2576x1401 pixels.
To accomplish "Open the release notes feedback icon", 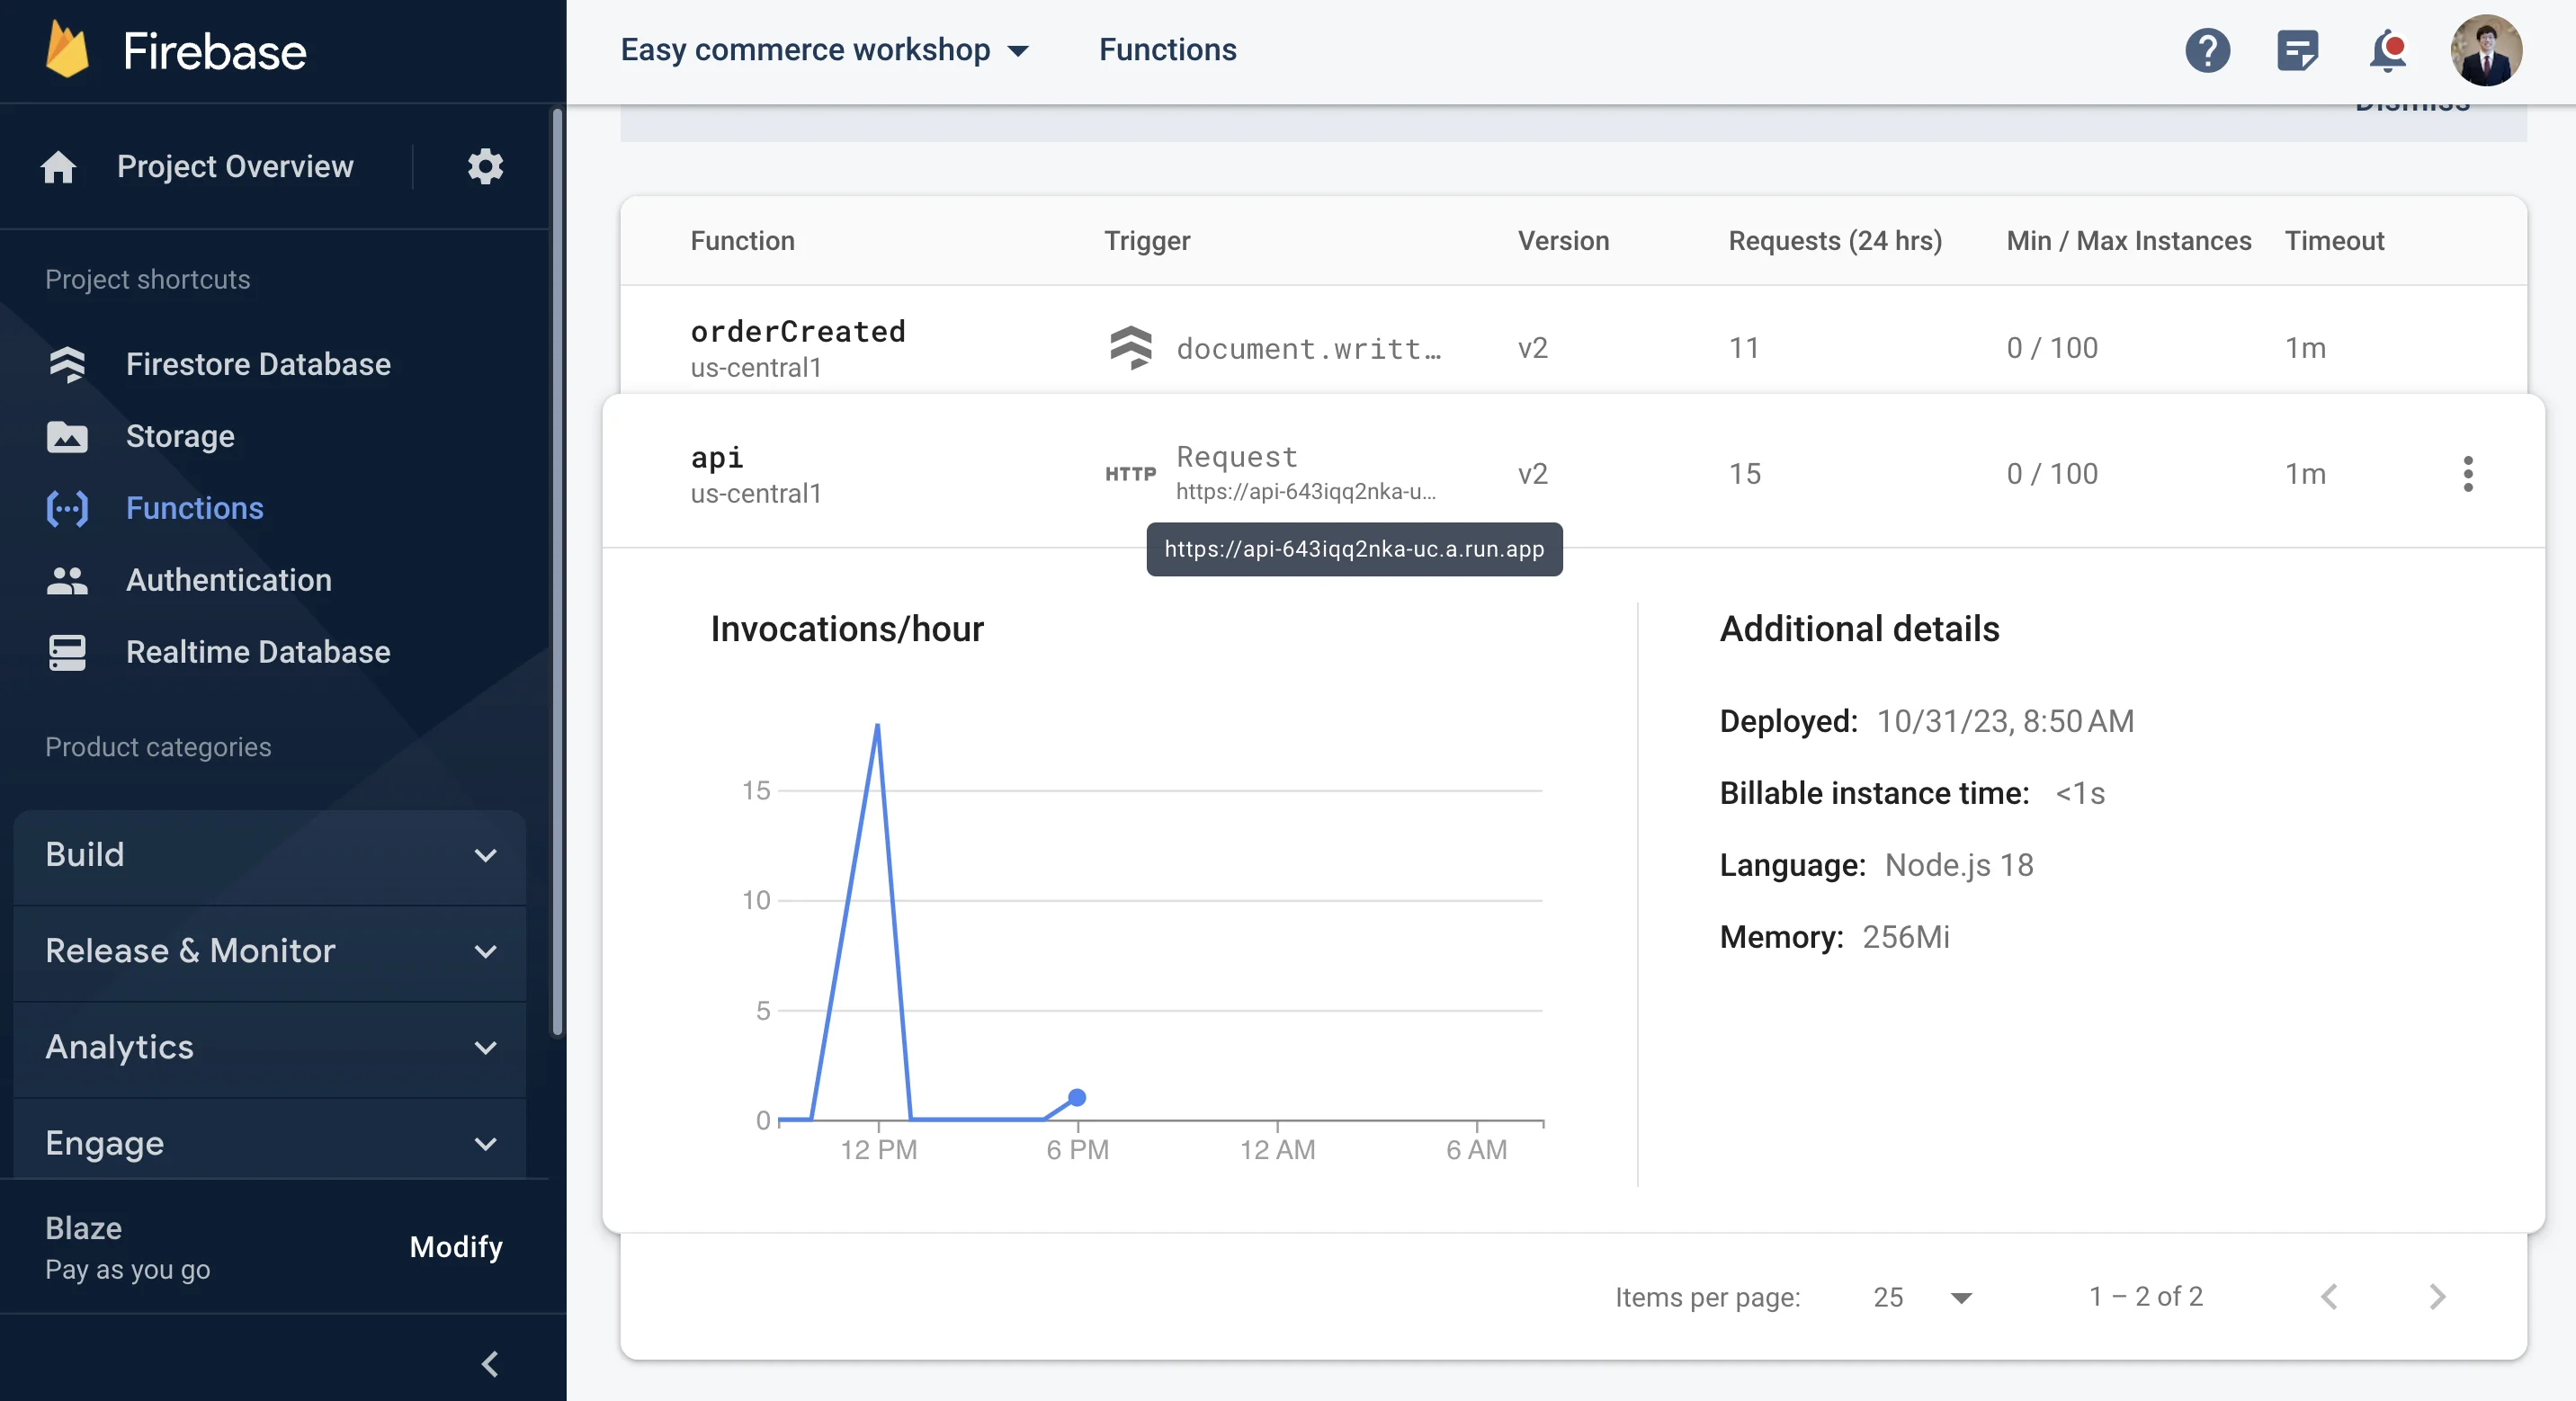I will [x=2297, y=50].
